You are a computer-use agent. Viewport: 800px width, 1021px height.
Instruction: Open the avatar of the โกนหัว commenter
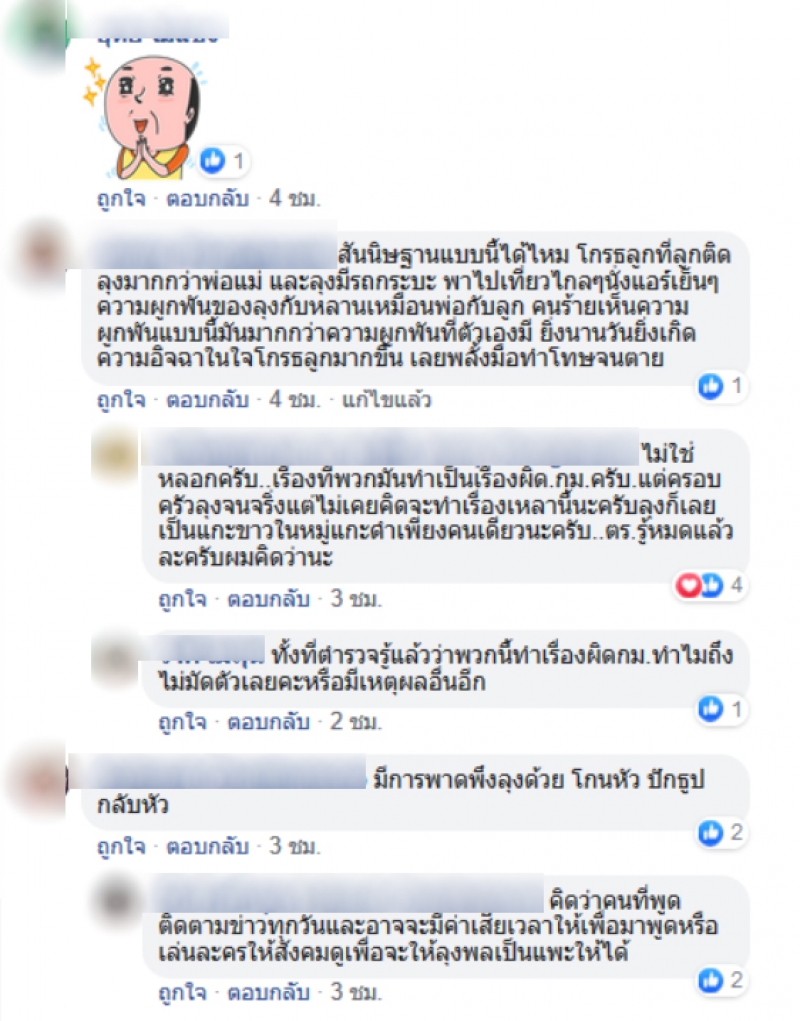tap(38, 780)
